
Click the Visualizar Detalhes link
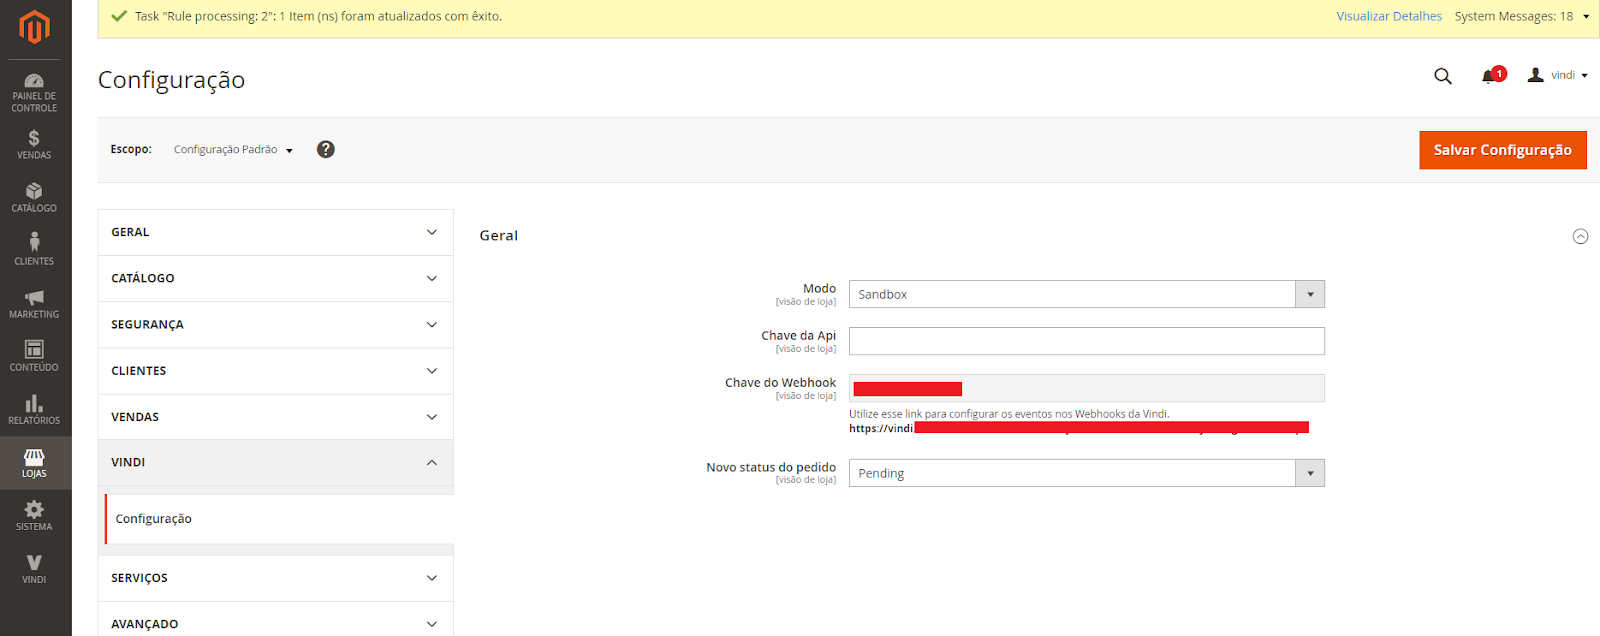coord(1388,17)
